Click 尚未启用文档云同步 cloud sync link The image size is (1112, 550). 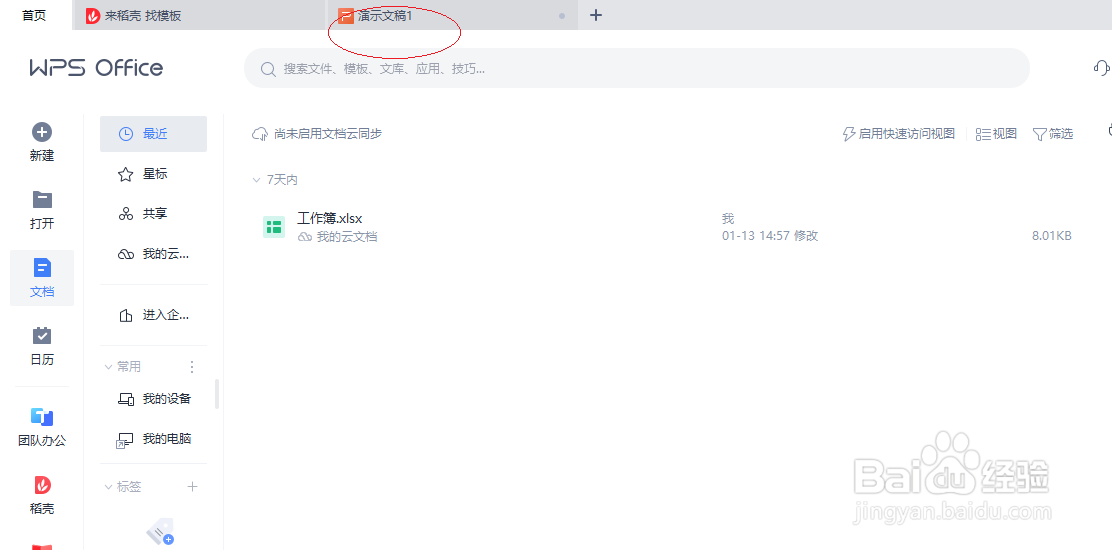point(317,133)
